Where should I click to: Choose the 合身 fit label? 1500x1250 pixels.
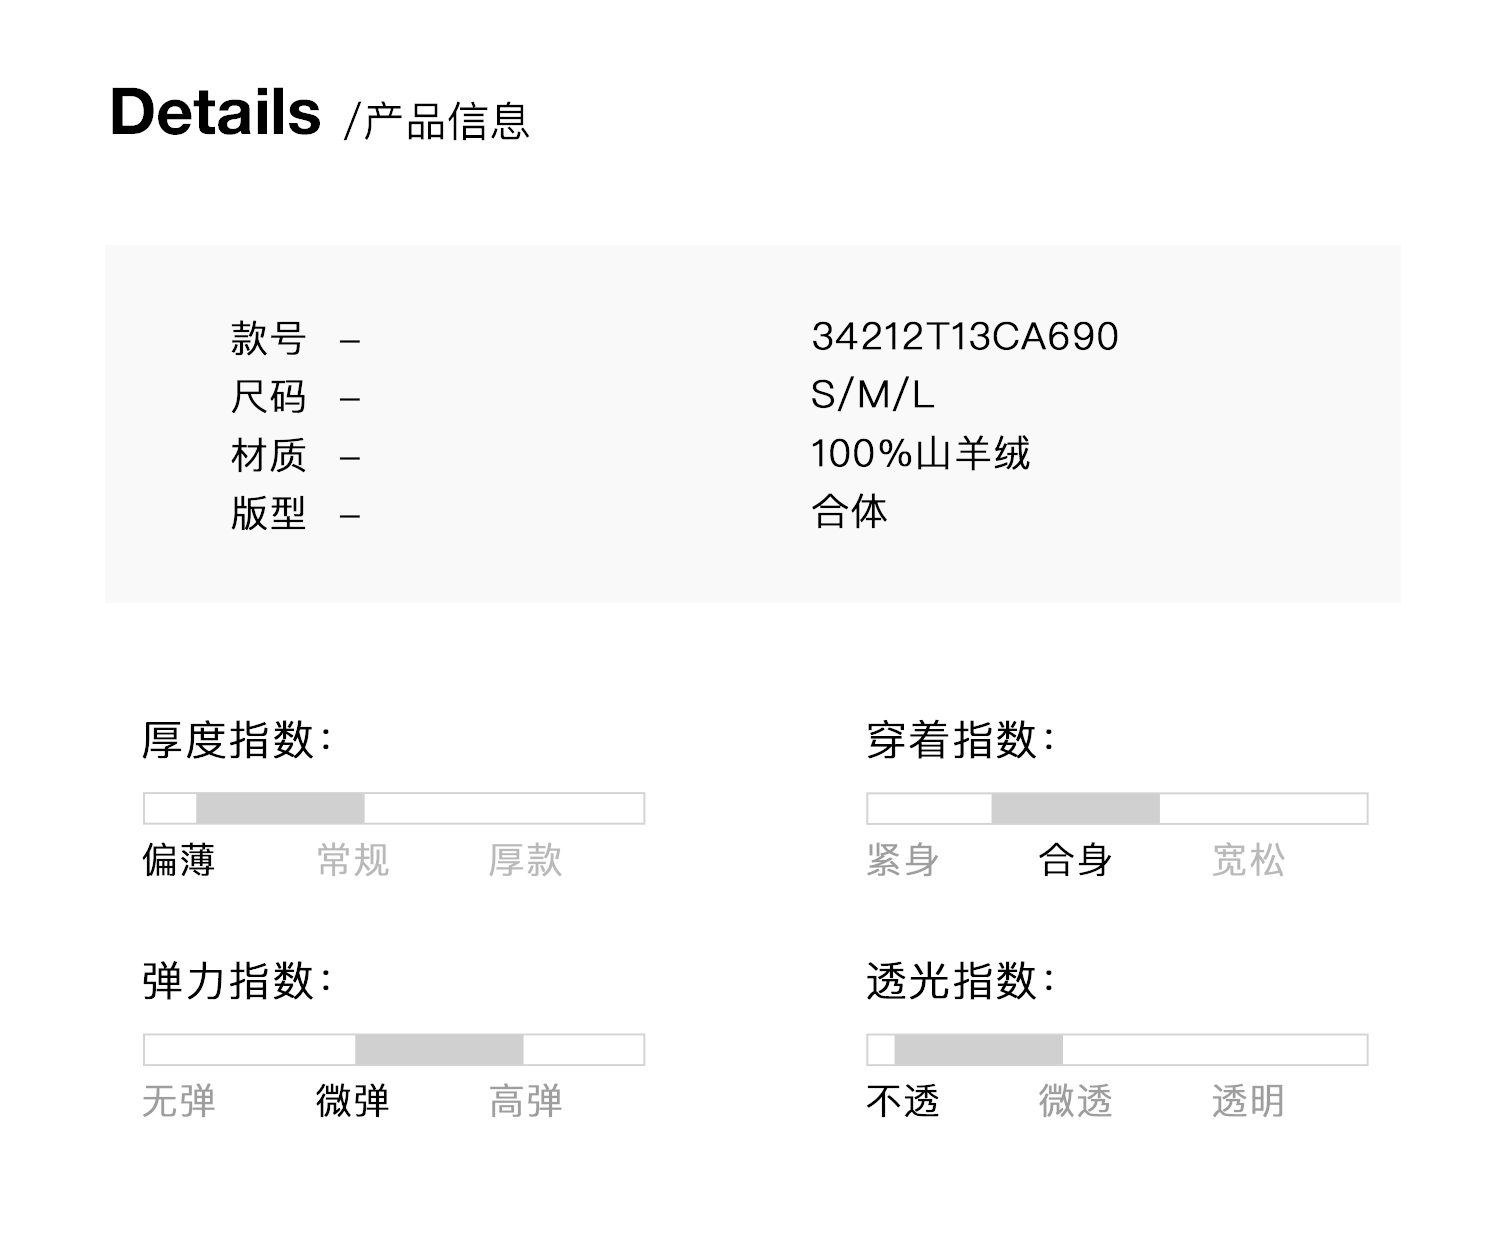pyautogui.click(x=1075, y=860)
